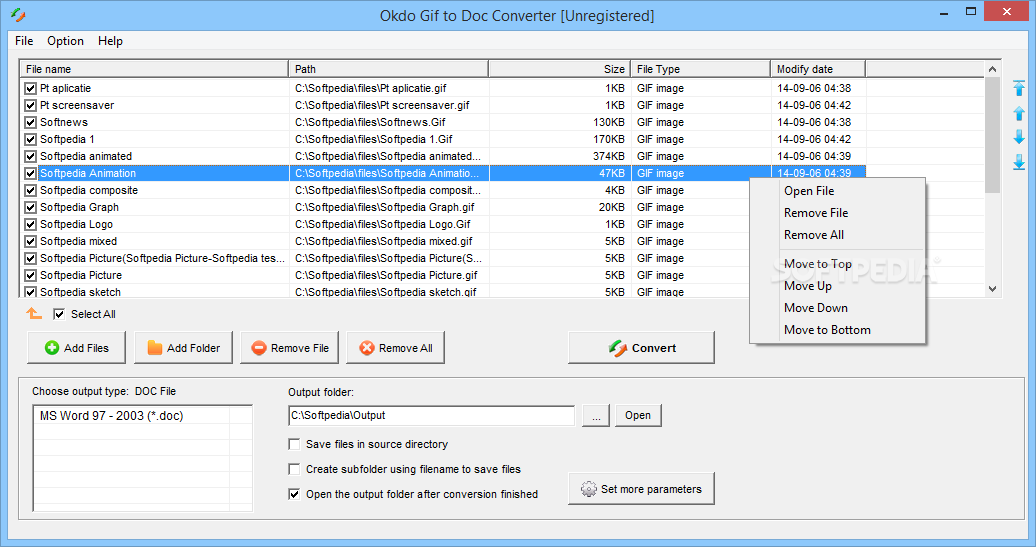1036x547 pixels.
Task: Sort by the File name column header
Action: pos(154,69)
